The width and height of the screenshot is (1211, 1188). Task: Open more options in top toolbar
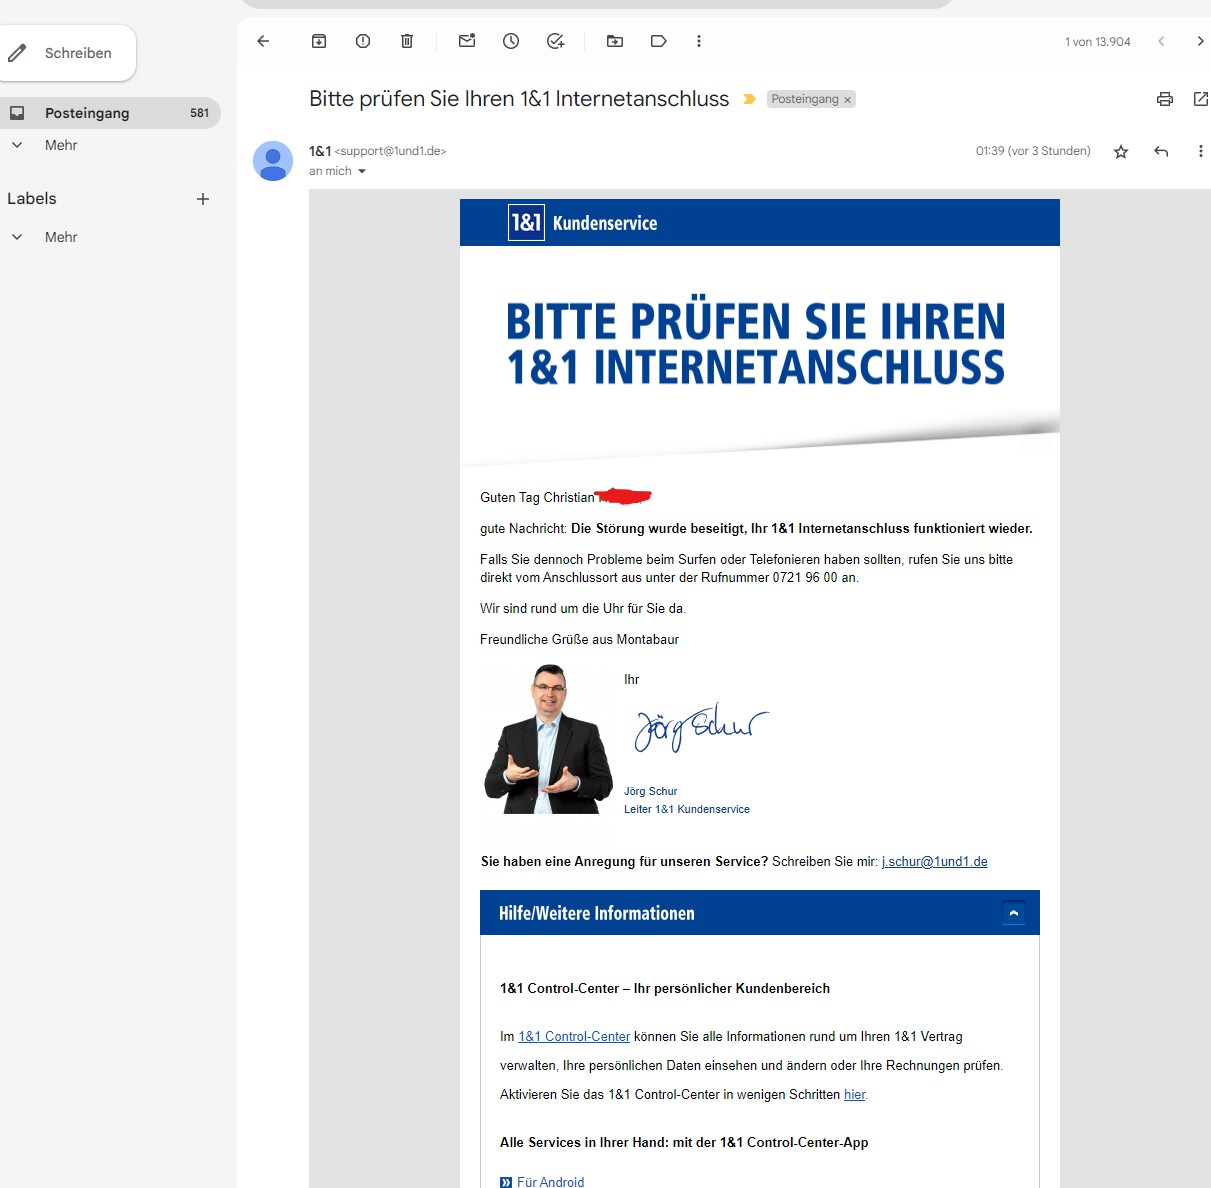tap(699, 41)
